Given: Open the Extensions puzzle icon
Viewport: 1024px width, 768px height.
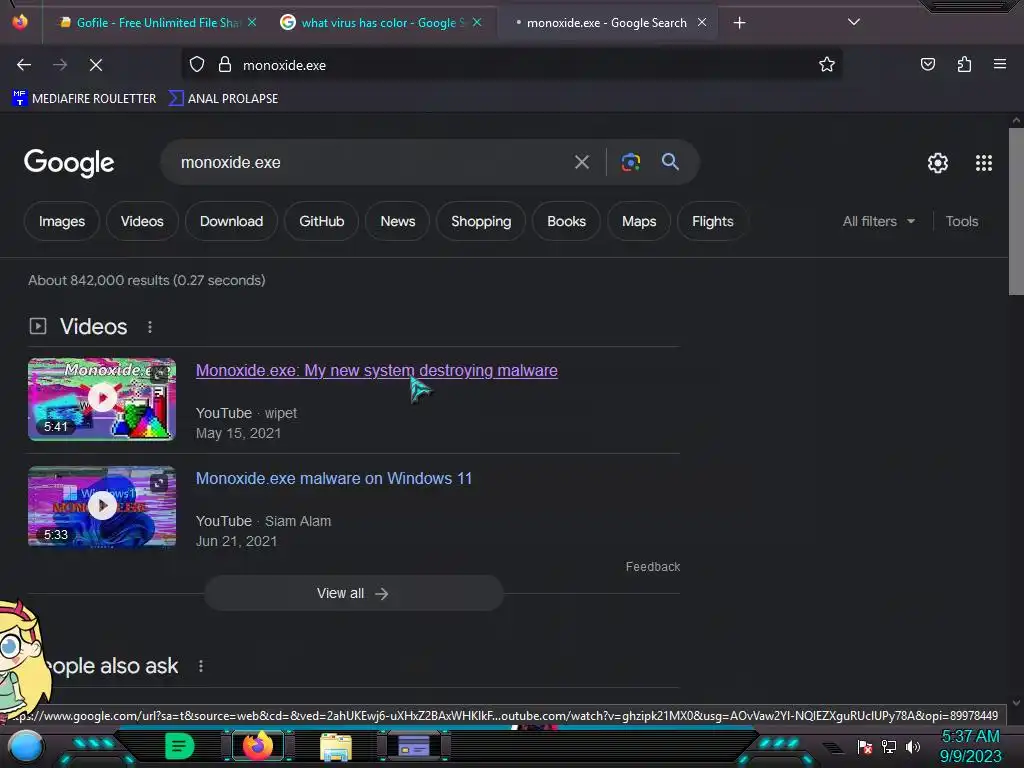Looking at the screenshot, I should [x=964, y=64].
